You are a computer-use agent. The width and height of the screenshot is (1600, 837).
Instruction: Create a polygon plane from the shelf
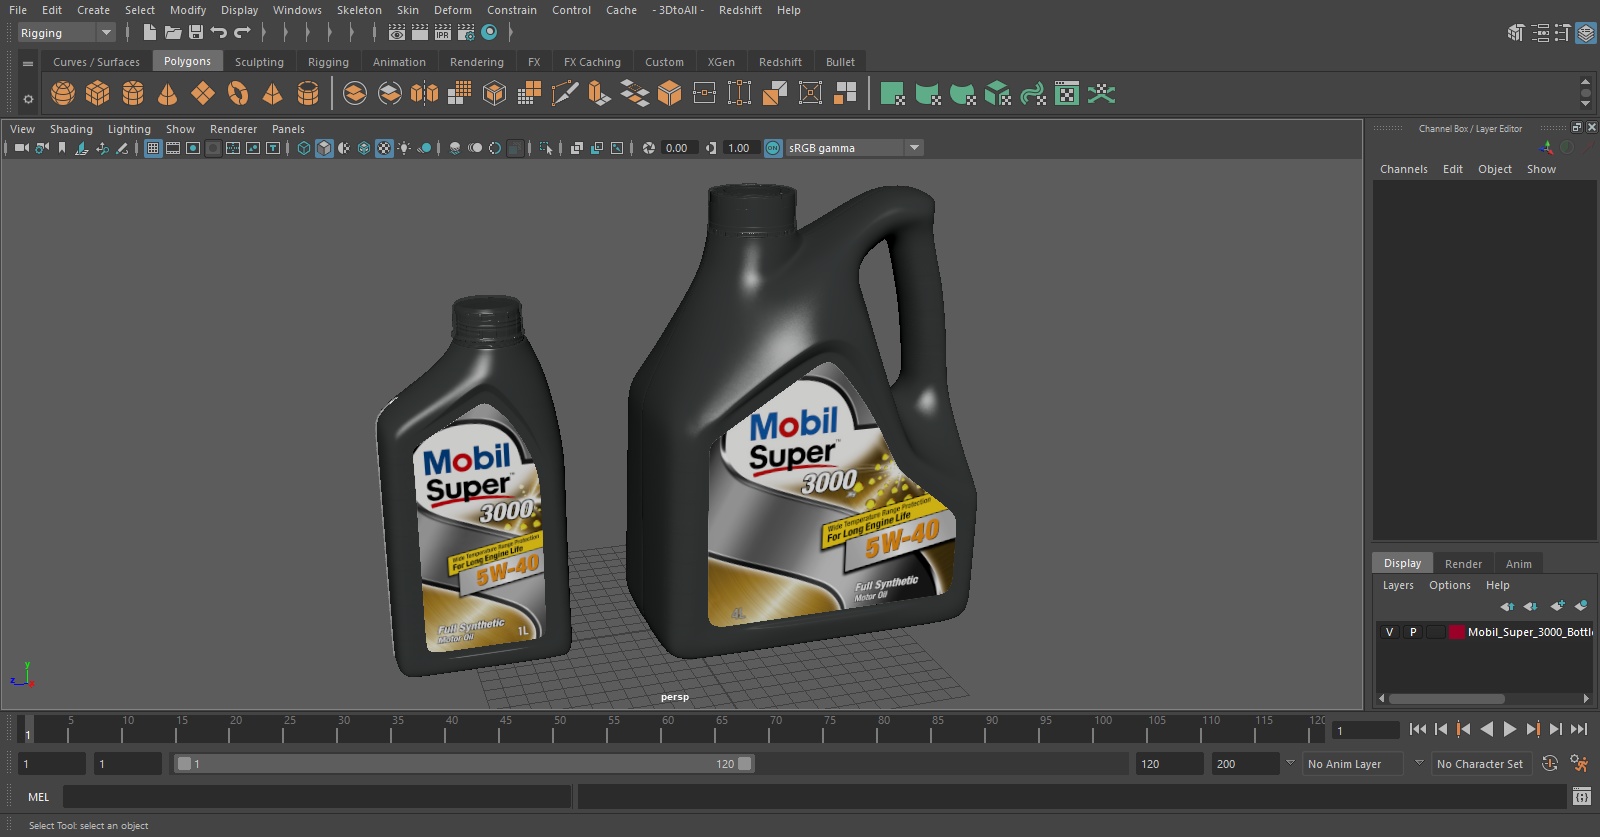(203, 94)
